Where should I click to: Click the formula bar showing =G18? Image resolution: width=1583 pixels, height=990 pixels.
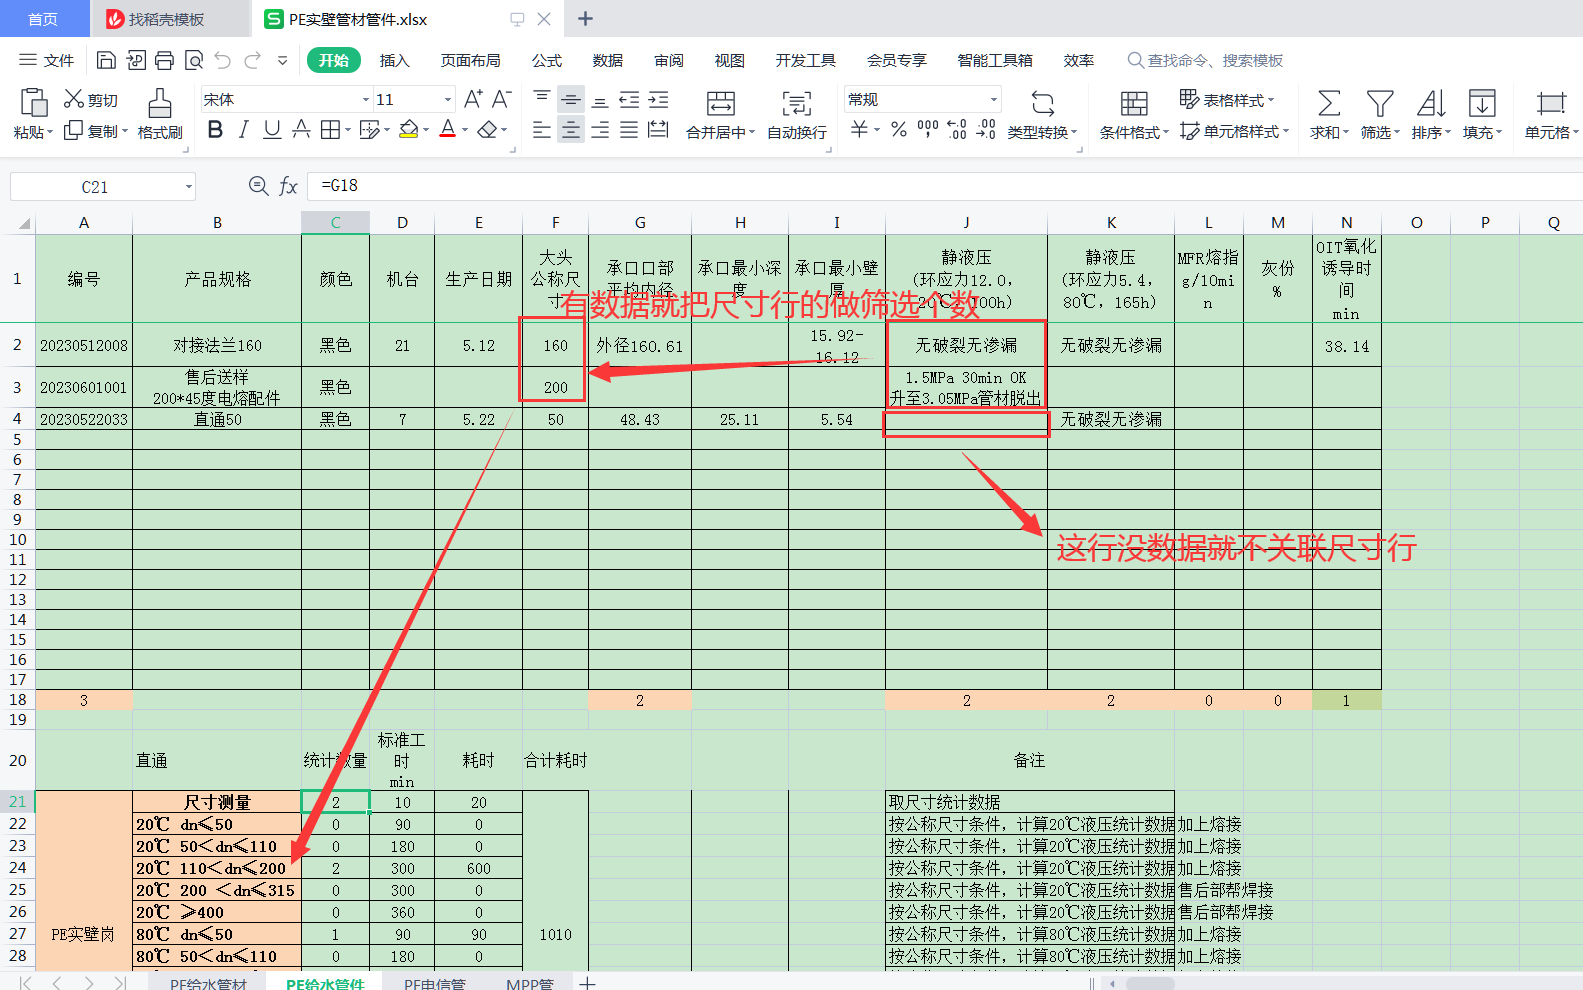coord(945,186)
